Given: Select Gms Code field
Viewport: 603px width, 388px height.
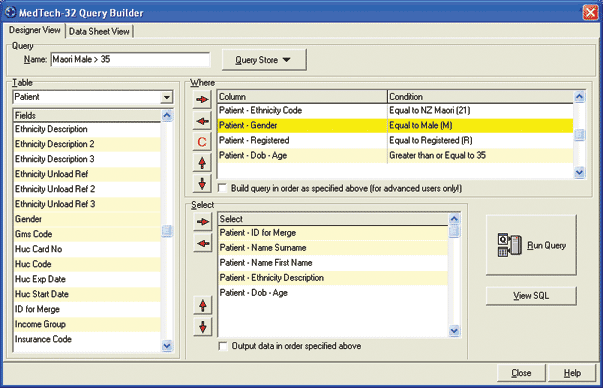Looking at the screenshot, I should [x=87, y=234].
